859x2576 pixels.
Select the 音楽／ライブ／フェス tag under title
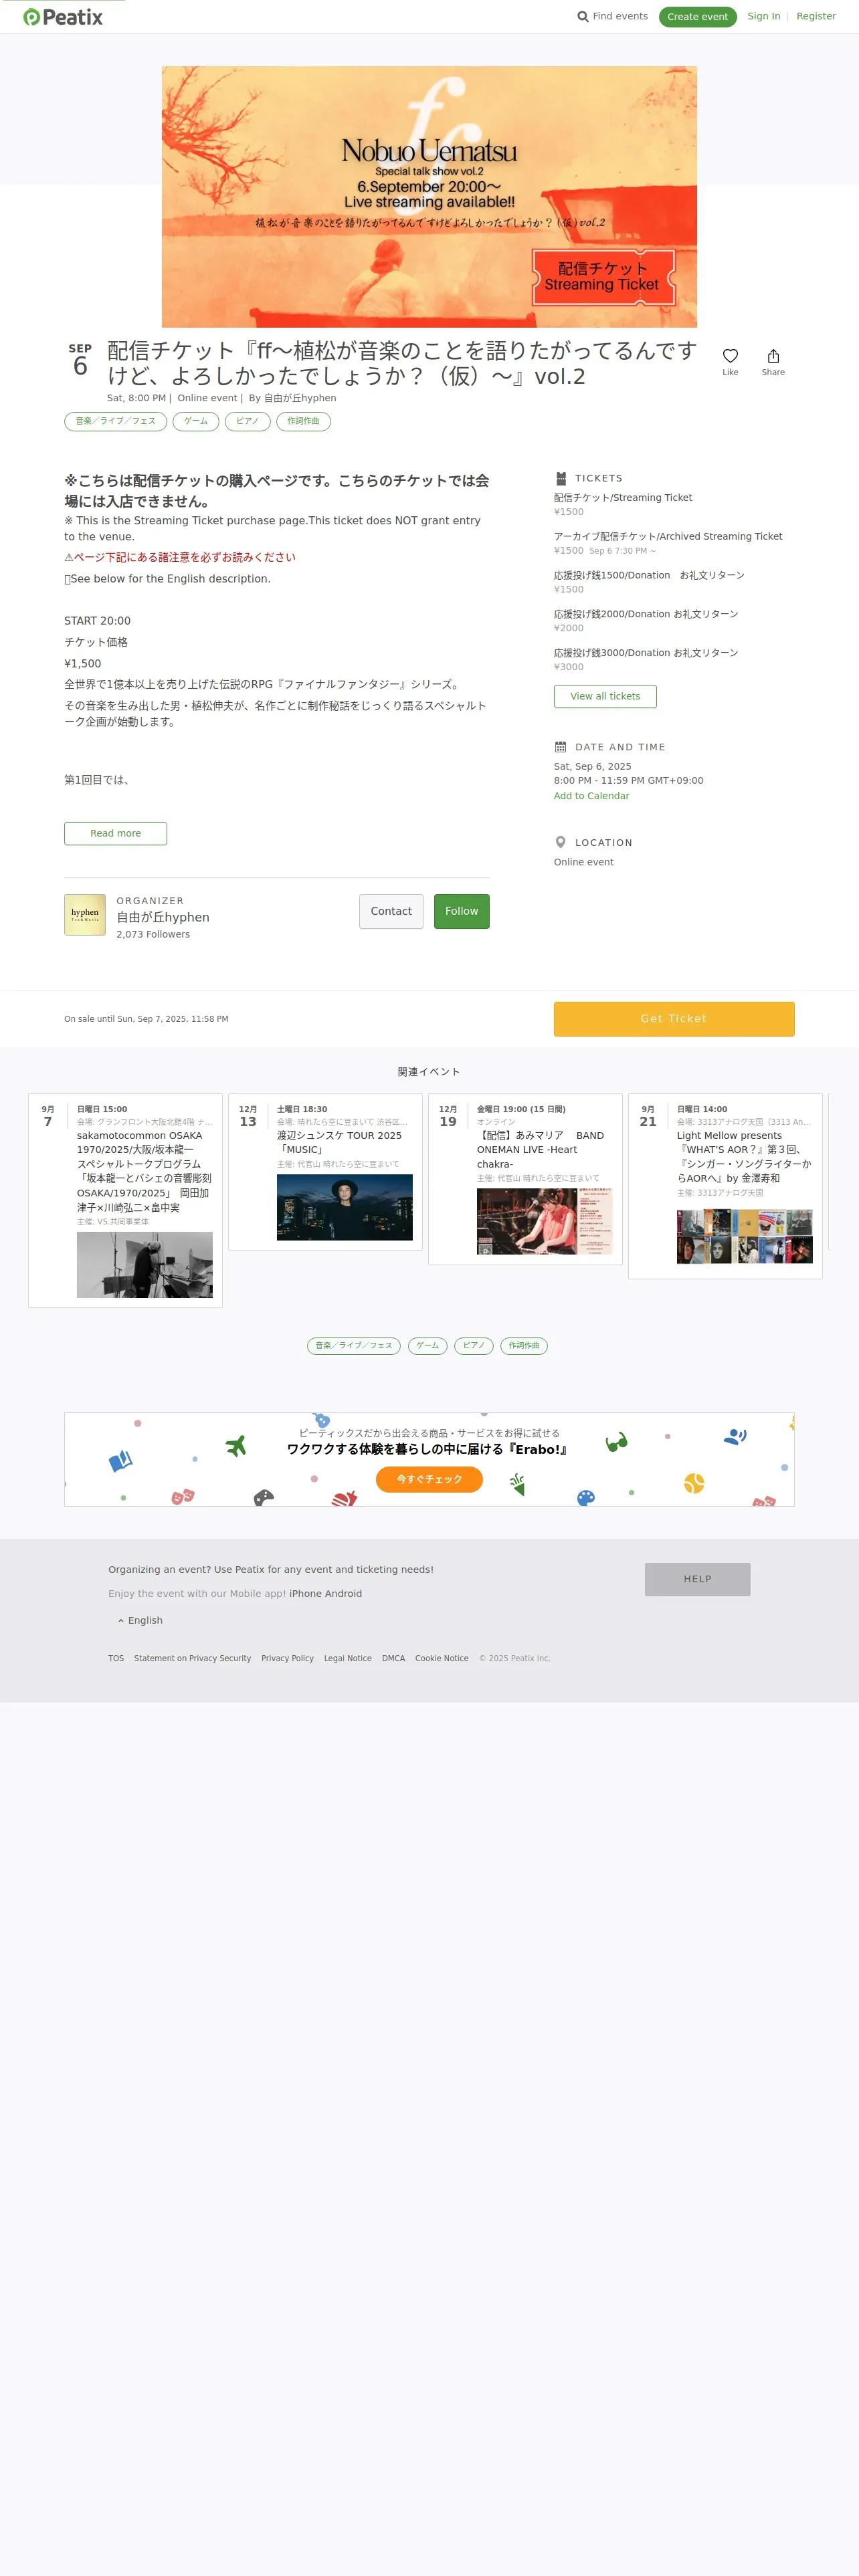[x=116, y=421]
